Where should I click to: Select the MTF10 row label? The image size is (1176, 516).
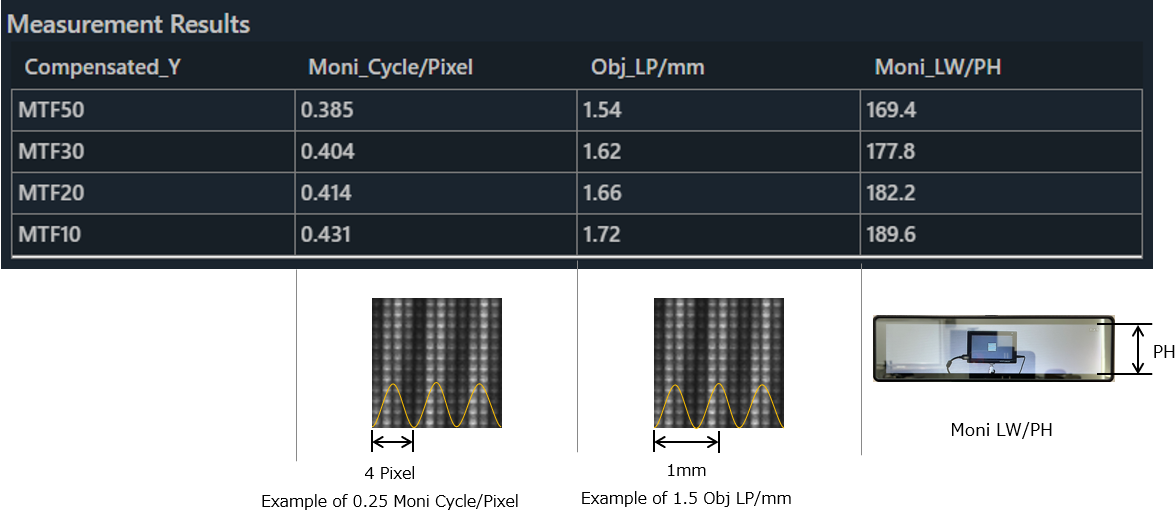coord(50,235)
